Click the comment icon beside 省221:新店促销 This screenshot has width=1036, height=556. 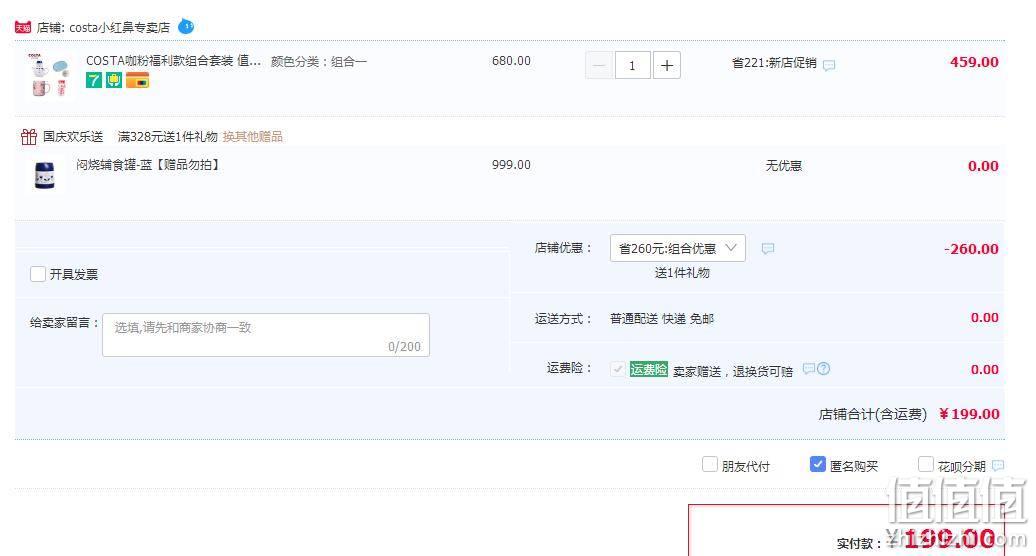829,65
